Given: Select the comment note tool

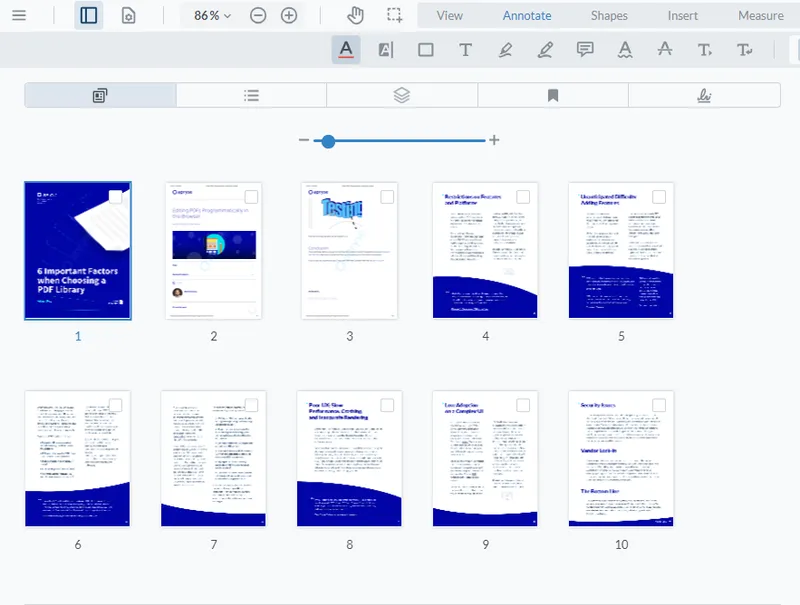Looking at the screenshot, I should coord(585,50).
